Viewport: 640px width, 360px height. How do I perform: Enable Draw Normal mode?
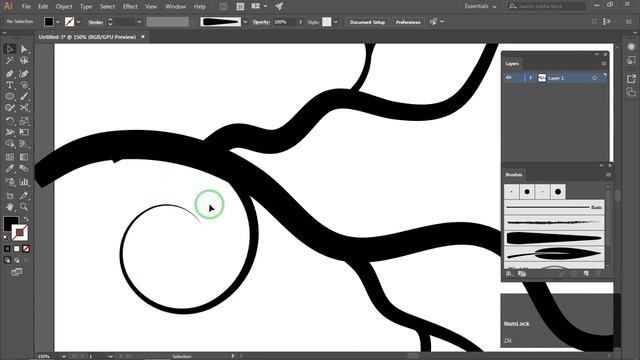(x=7, y=260)
